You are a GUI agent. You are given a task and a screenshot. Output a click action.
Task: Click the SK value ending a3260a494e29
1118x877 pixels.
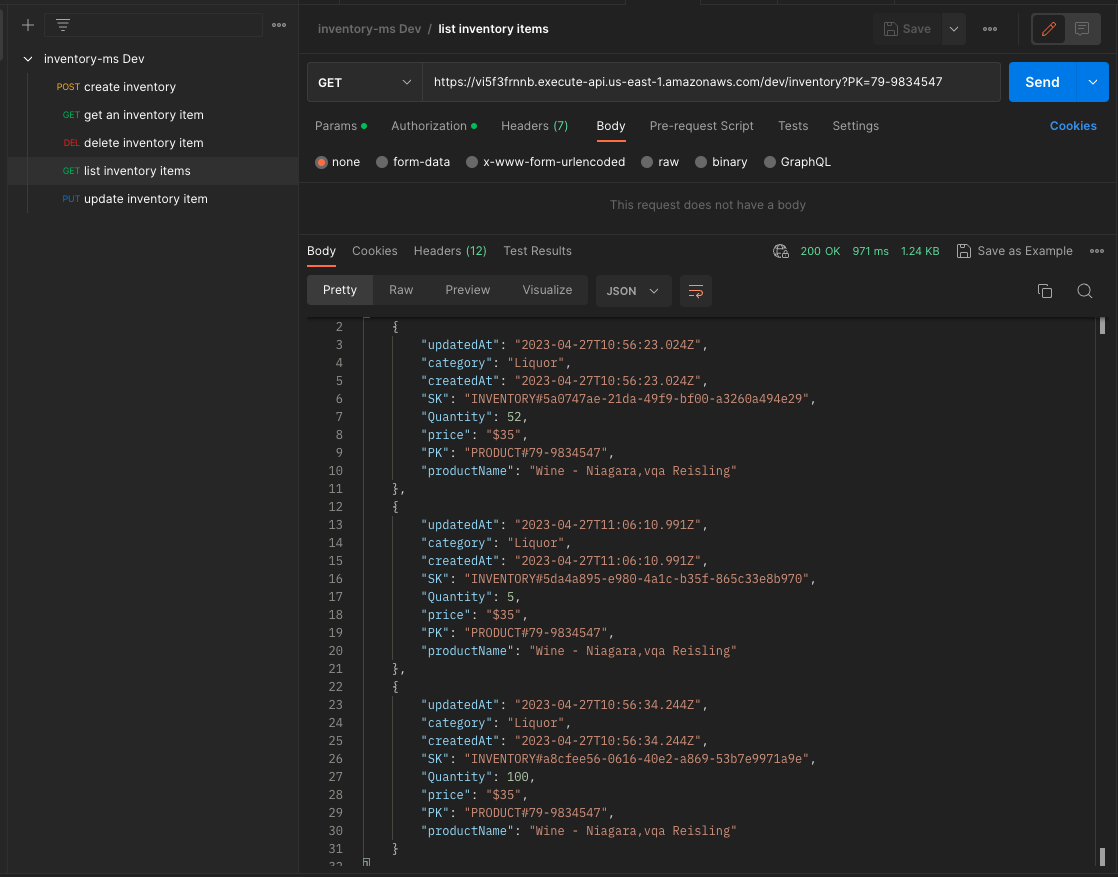pos(637,399)
